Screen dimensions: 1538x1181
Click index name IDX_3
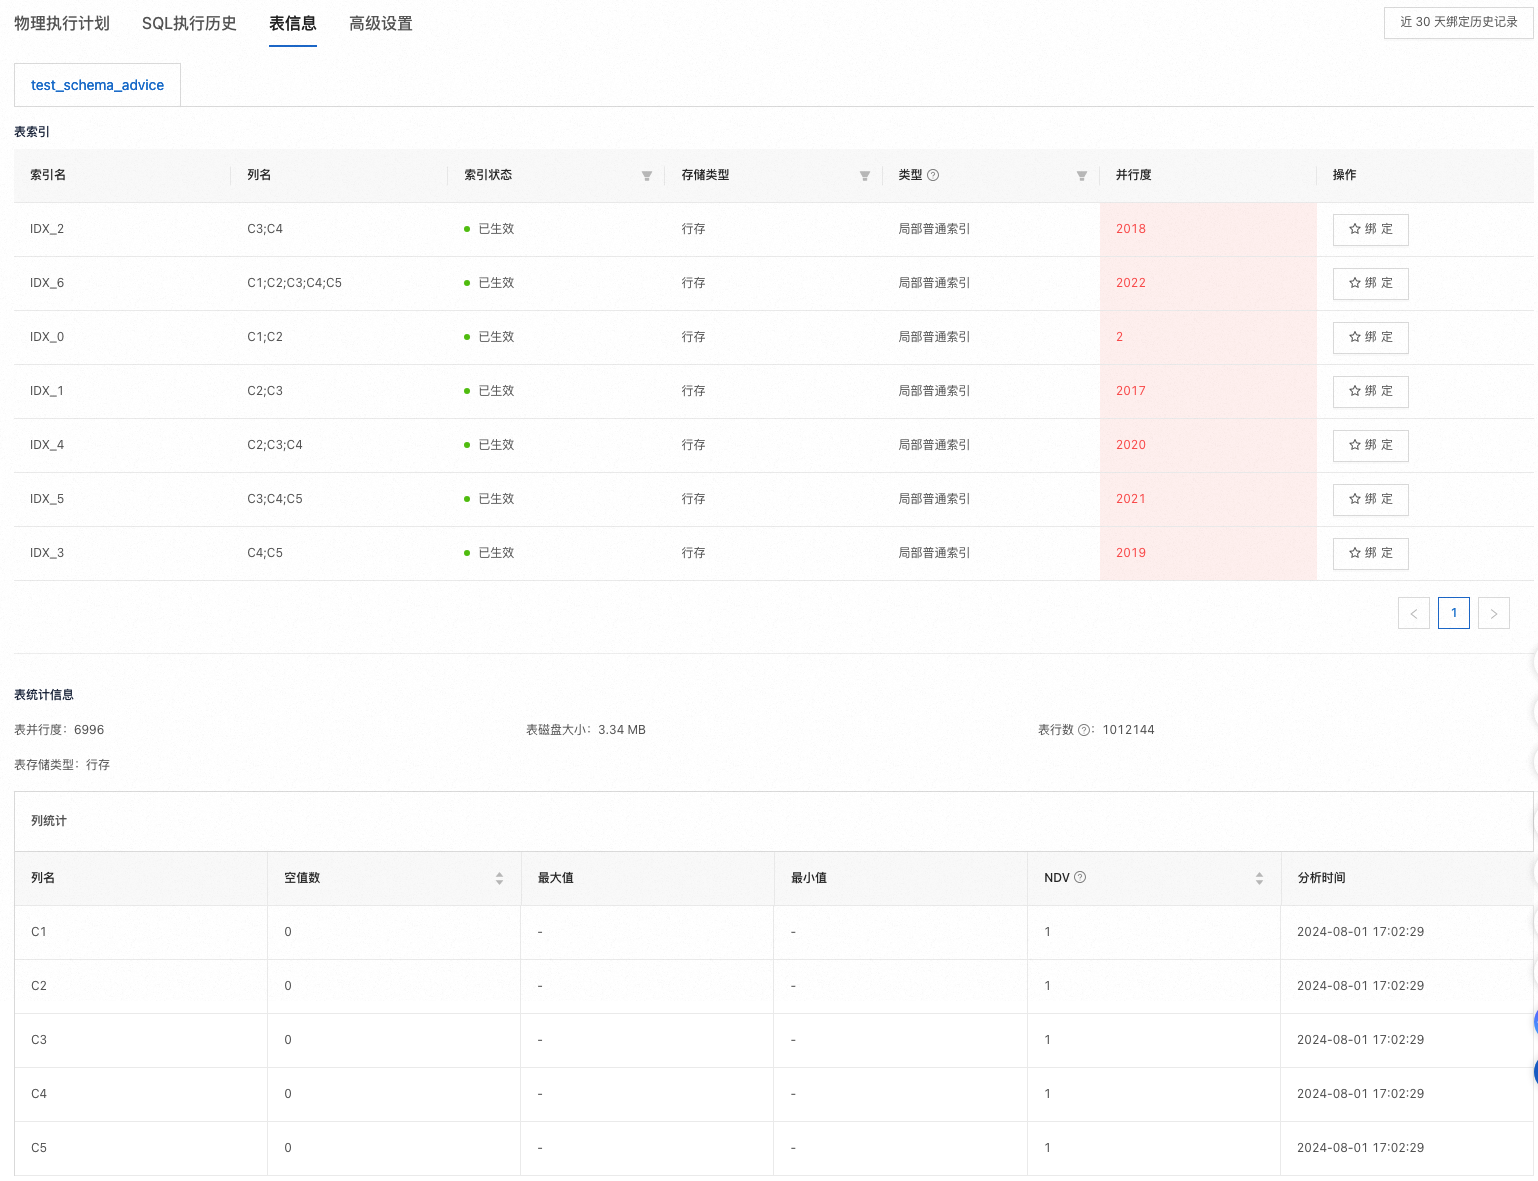[47, 553]
